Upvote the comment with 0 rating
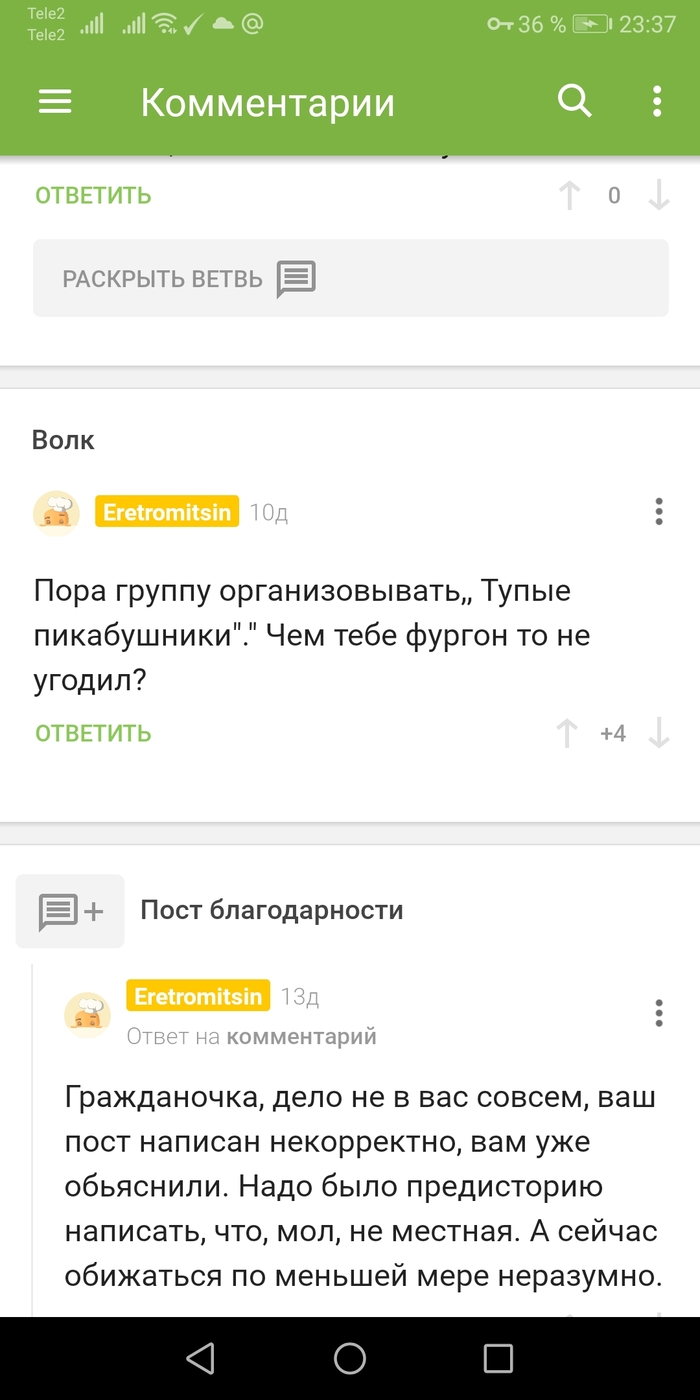 click(569, 195)
